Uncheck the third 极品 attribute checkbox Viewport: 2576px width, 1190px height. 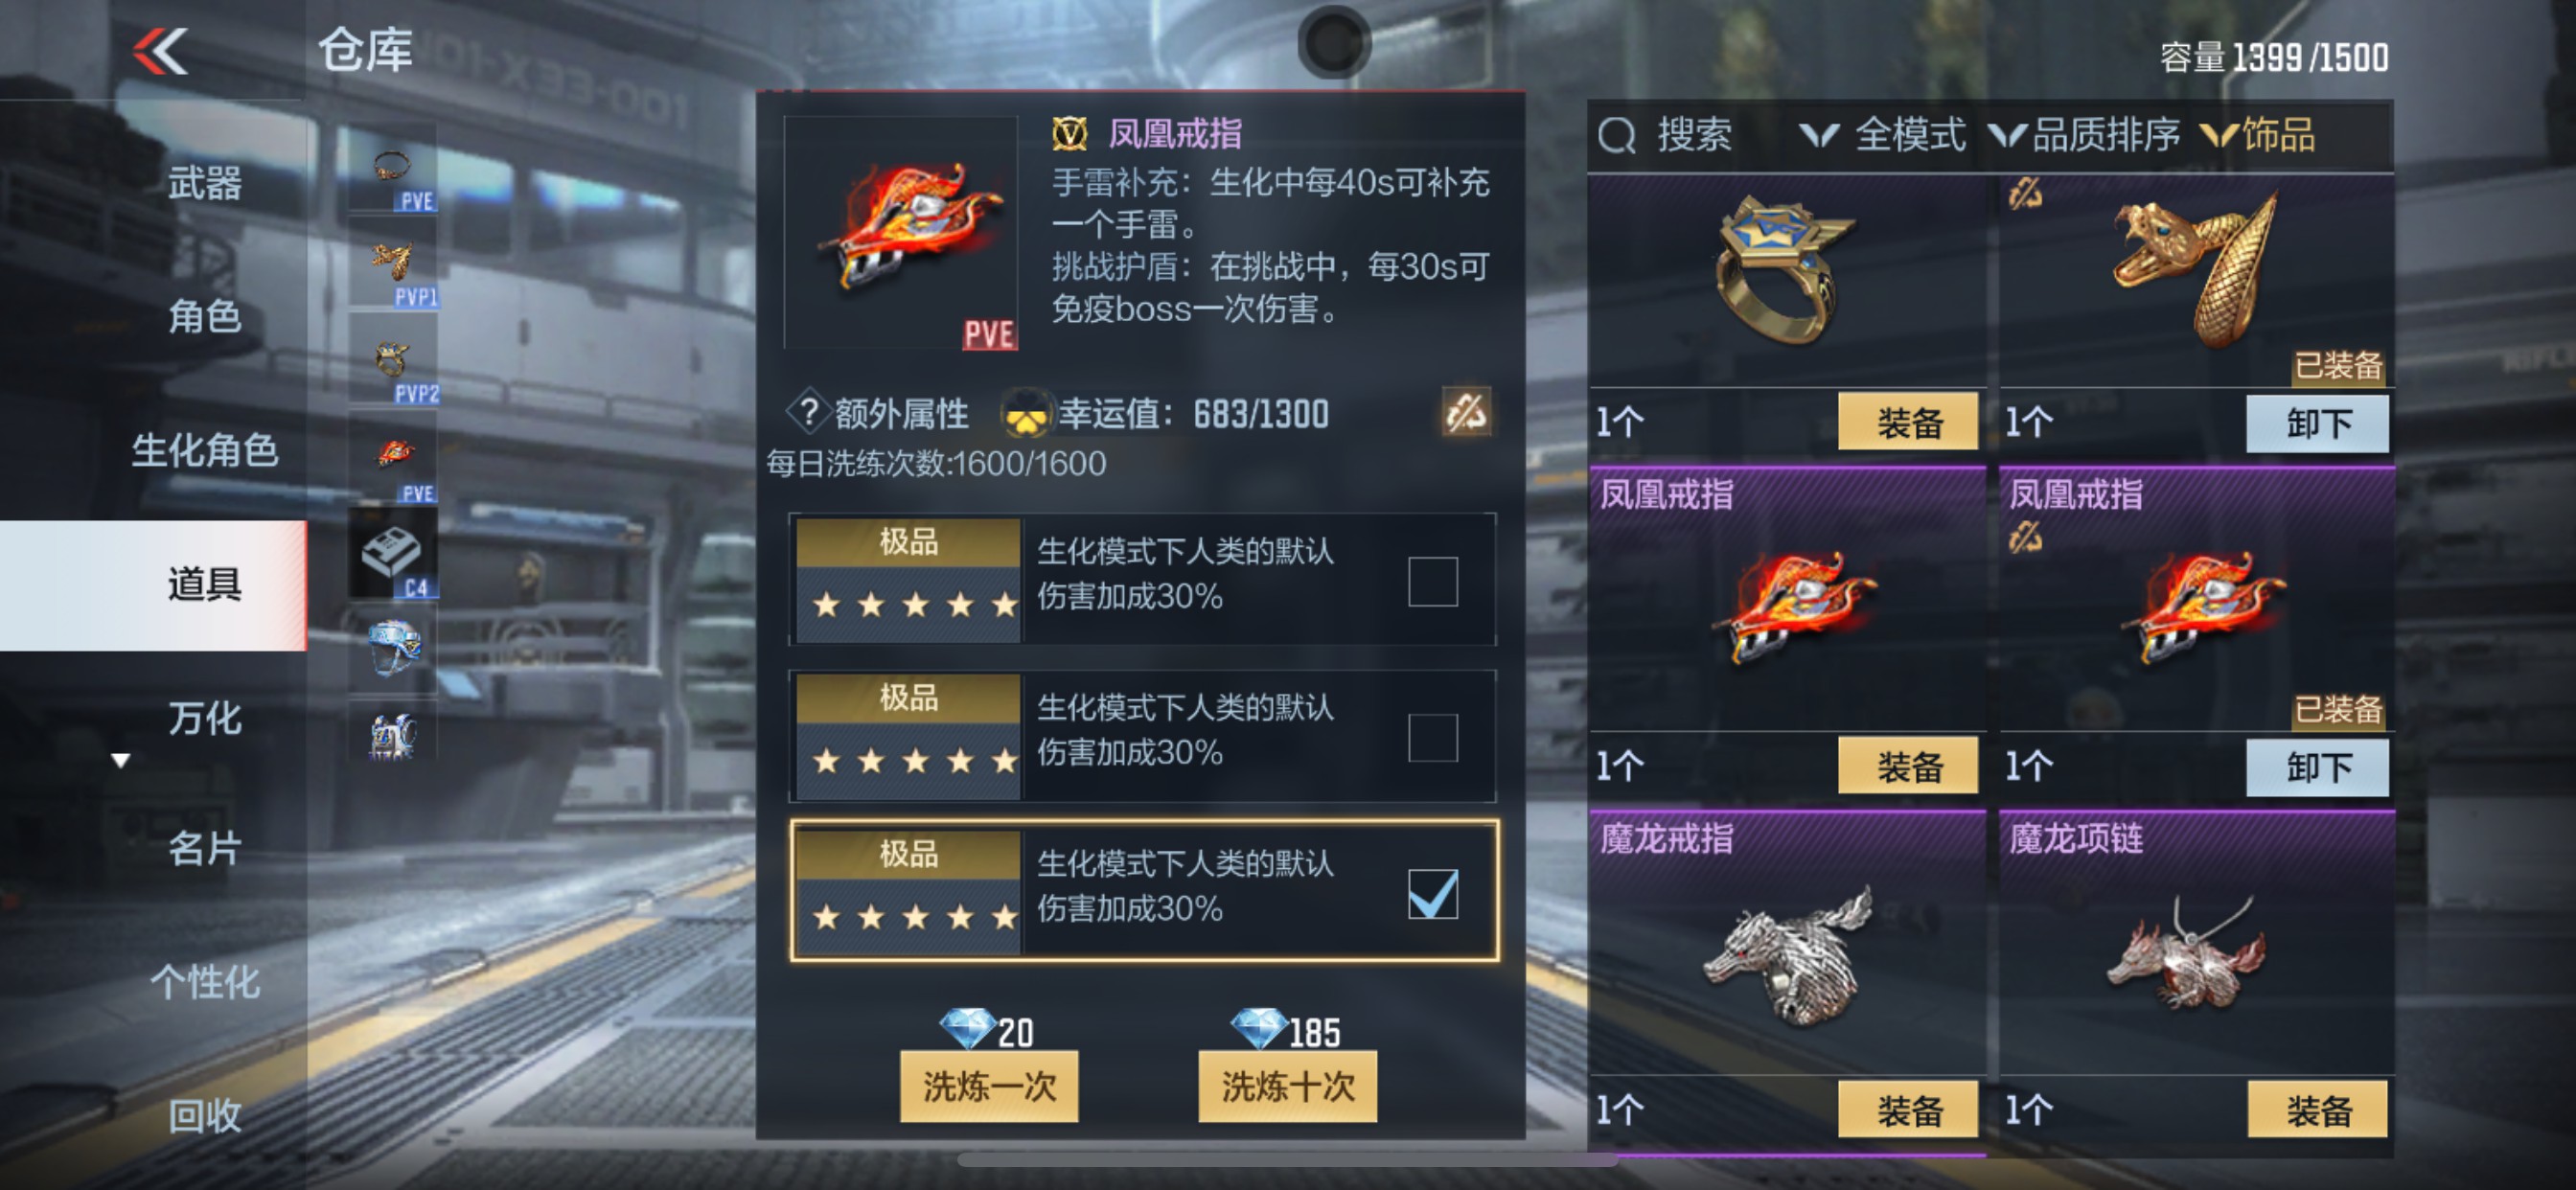(x=1432, y=893)
